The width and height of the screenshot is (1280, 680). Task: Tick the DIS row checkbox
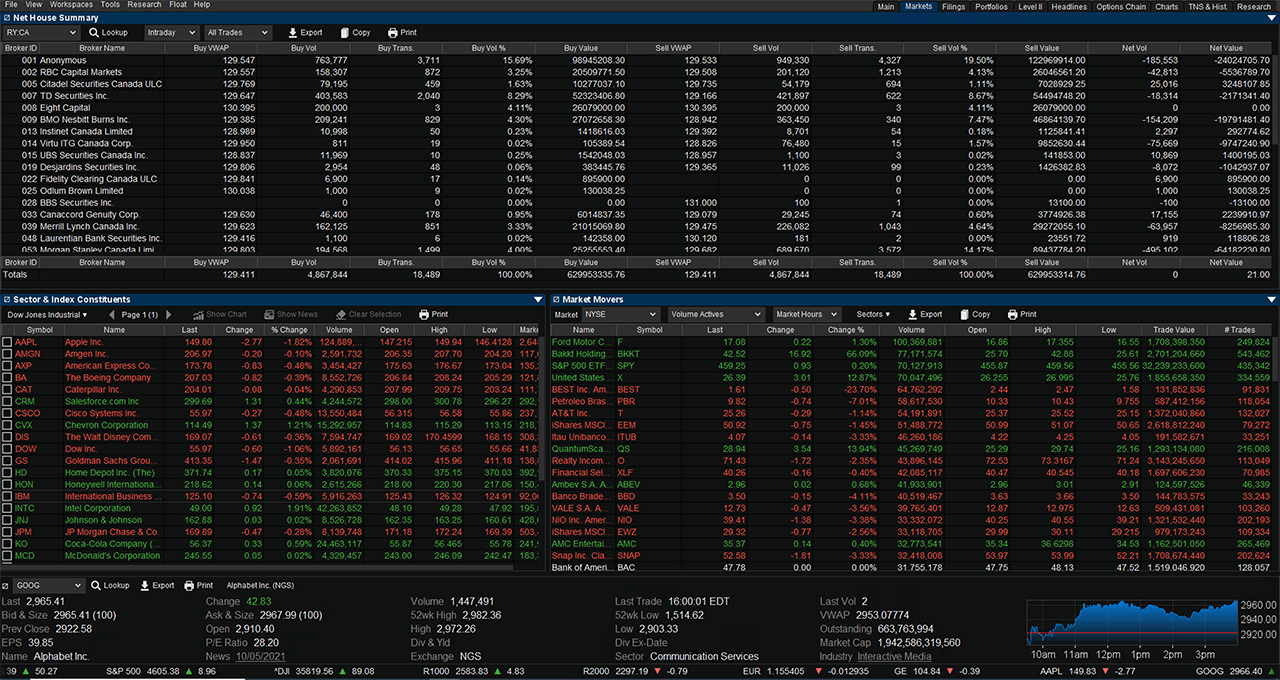[x=7, y=437]
